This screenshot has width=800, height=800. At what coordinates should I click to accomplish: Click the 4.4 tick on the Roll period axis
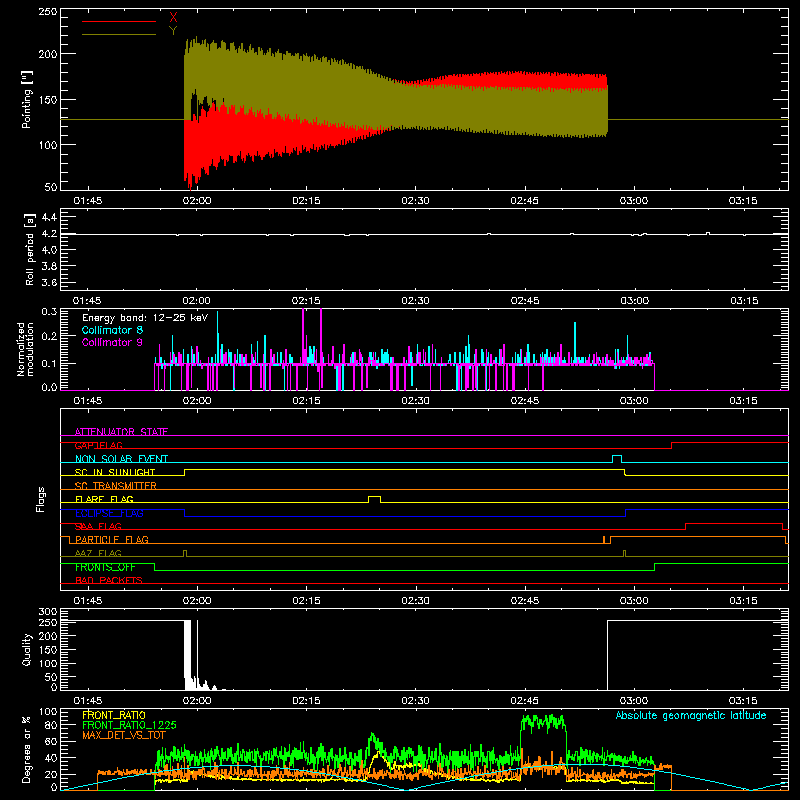coord(49,217)
